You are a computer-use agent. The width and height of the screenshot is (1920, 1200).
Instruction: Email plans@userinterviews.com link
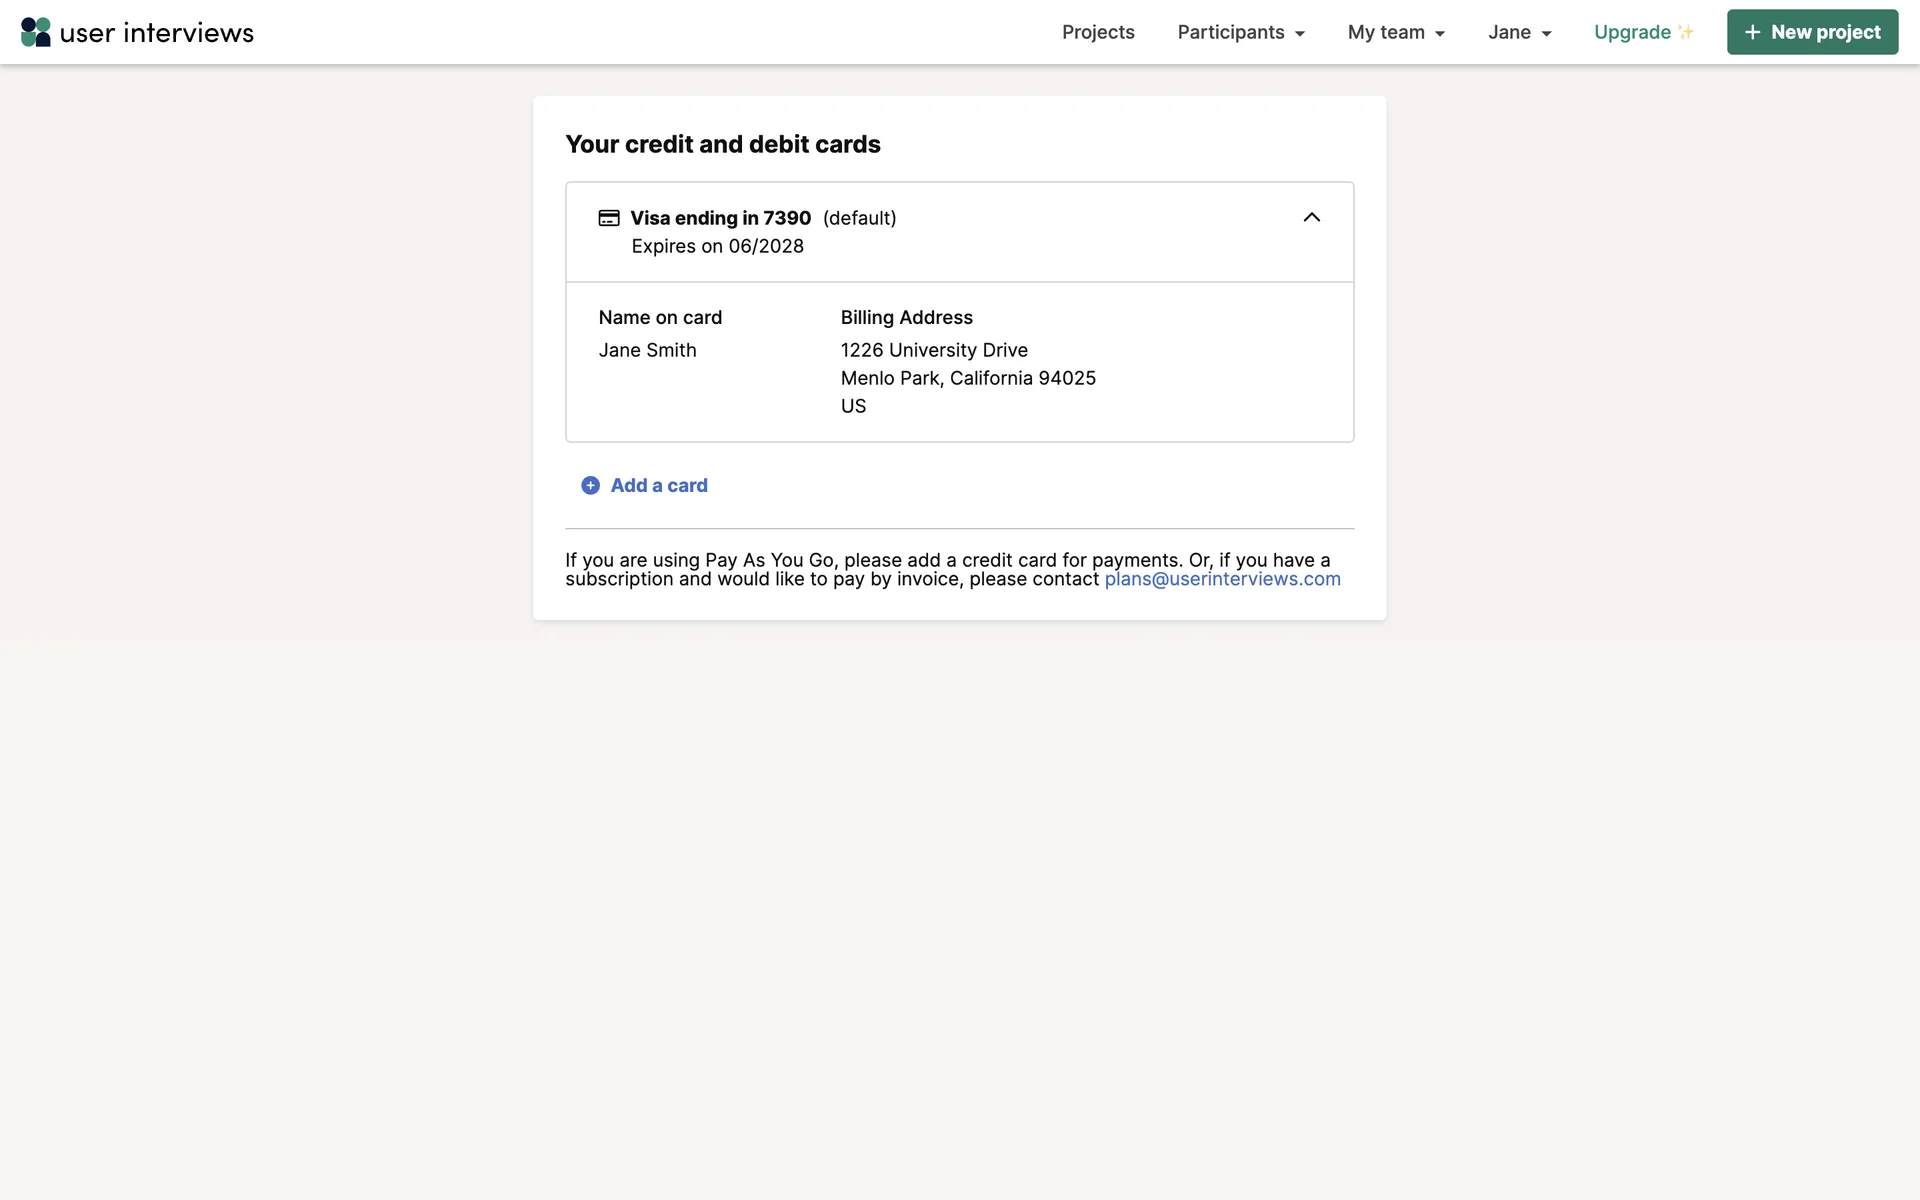(x=1222, y=579)
